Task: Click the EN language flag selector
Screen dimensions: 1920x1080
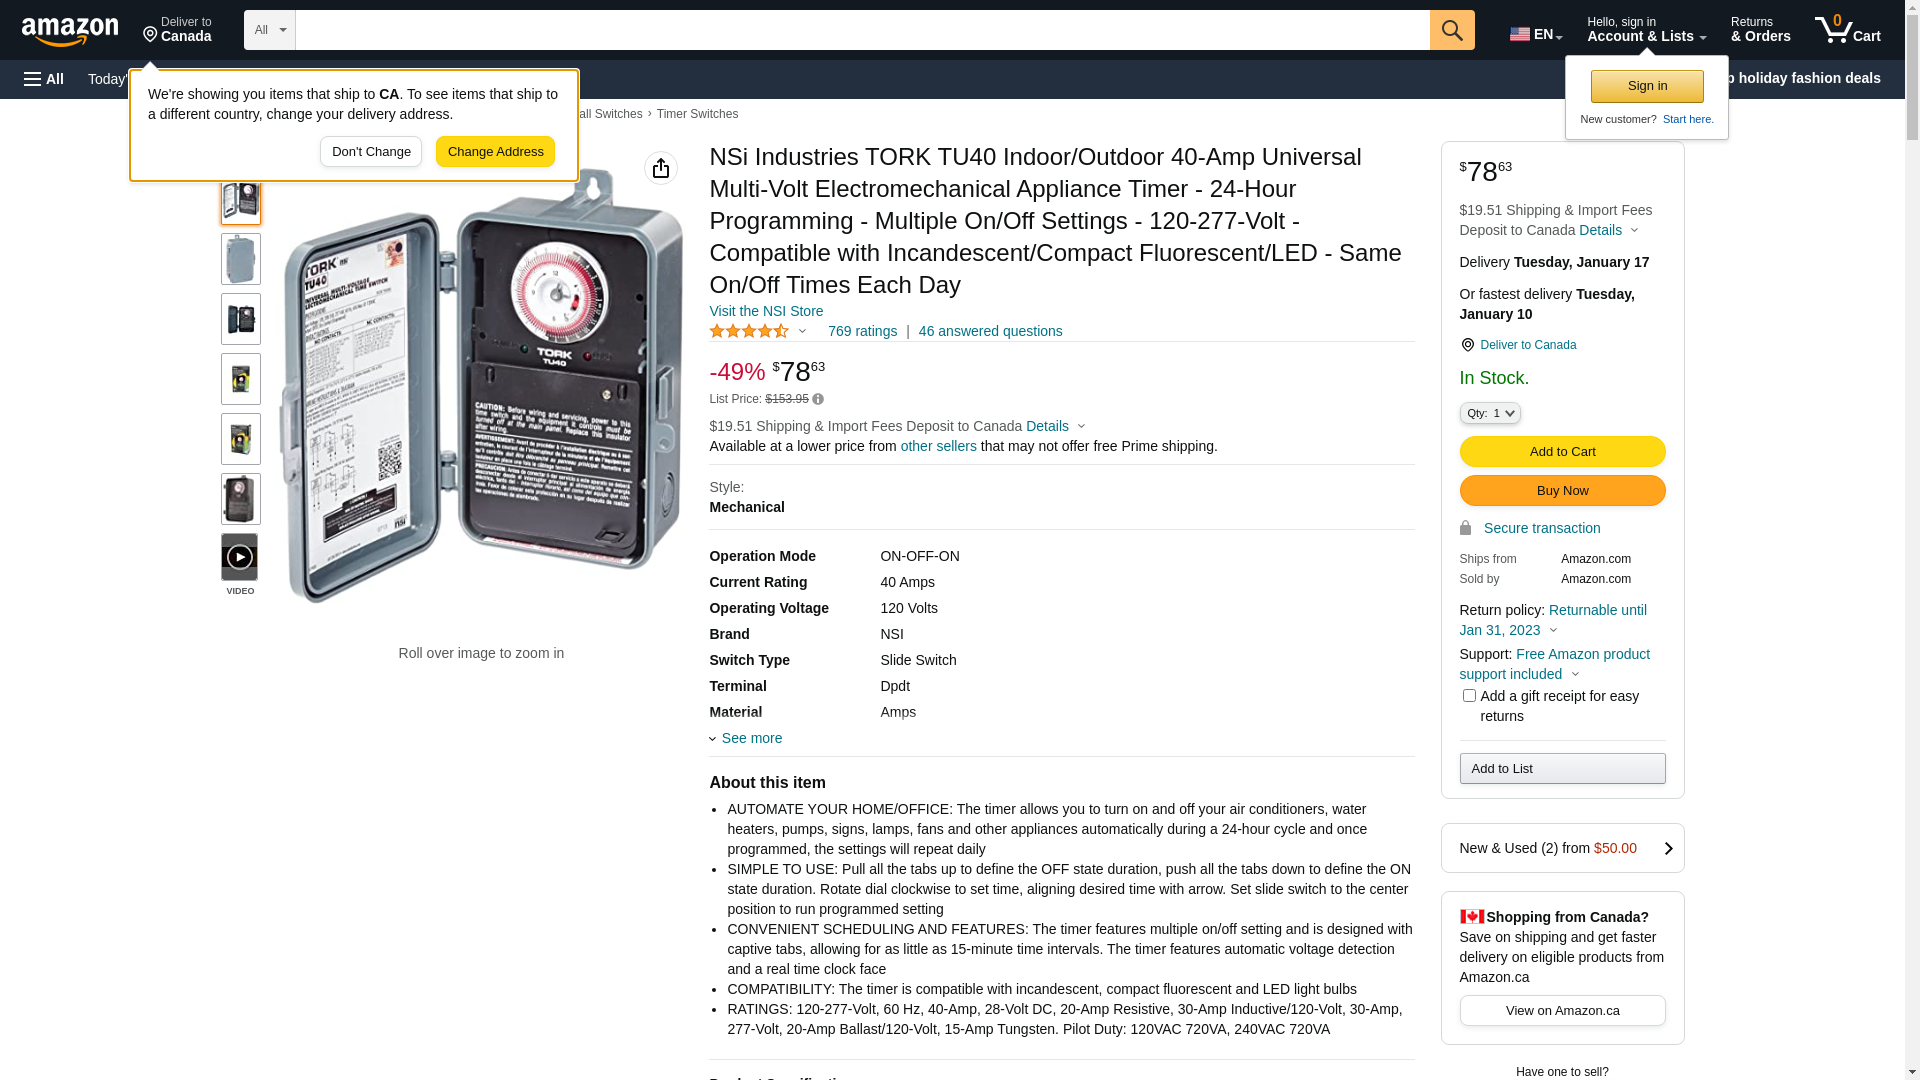Action: [x=1535, y=34]
